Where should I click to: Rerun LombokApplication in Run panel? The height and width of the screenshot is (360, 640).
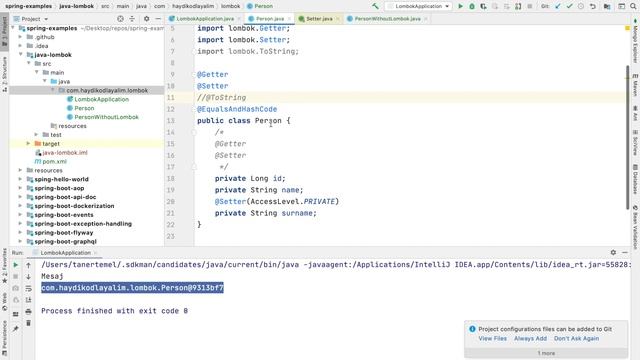pos(16,265)
